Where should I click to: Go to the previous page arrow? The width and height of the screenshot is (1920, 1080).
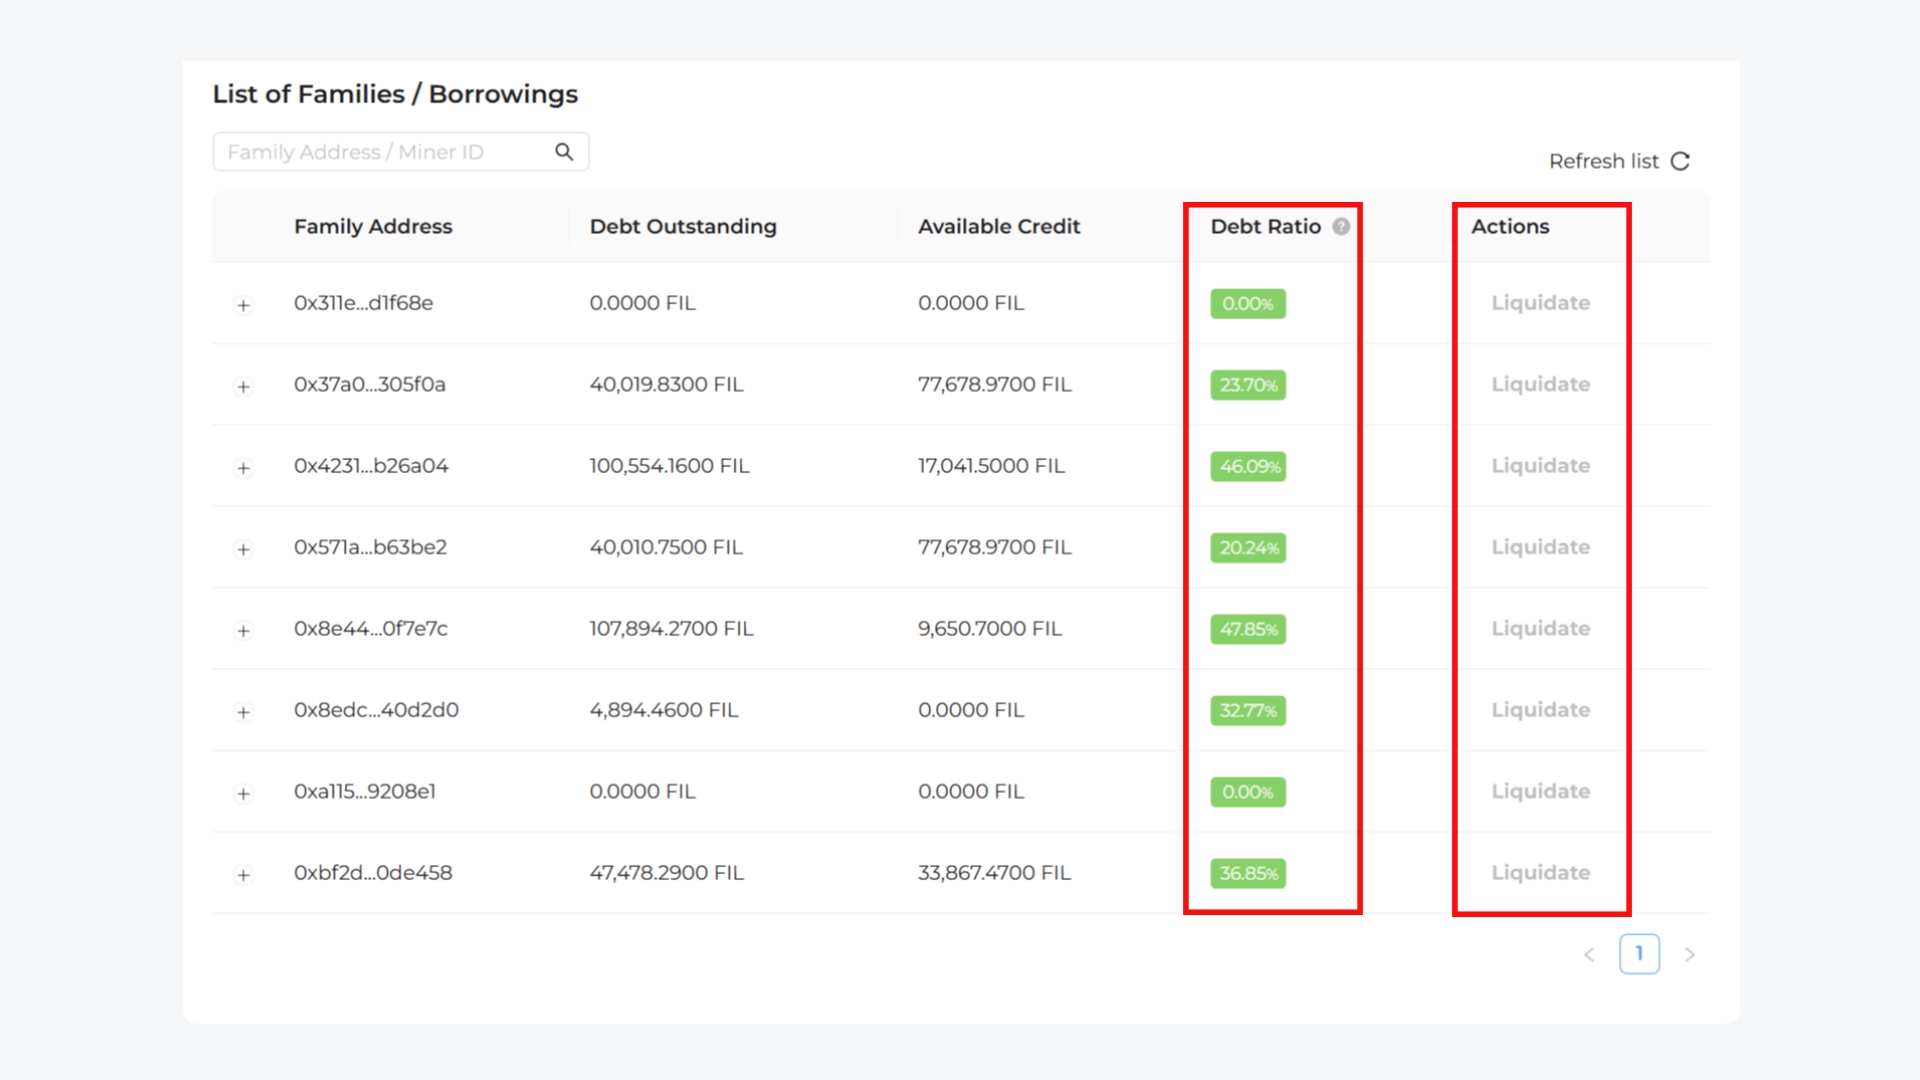tap(1589, 955)
